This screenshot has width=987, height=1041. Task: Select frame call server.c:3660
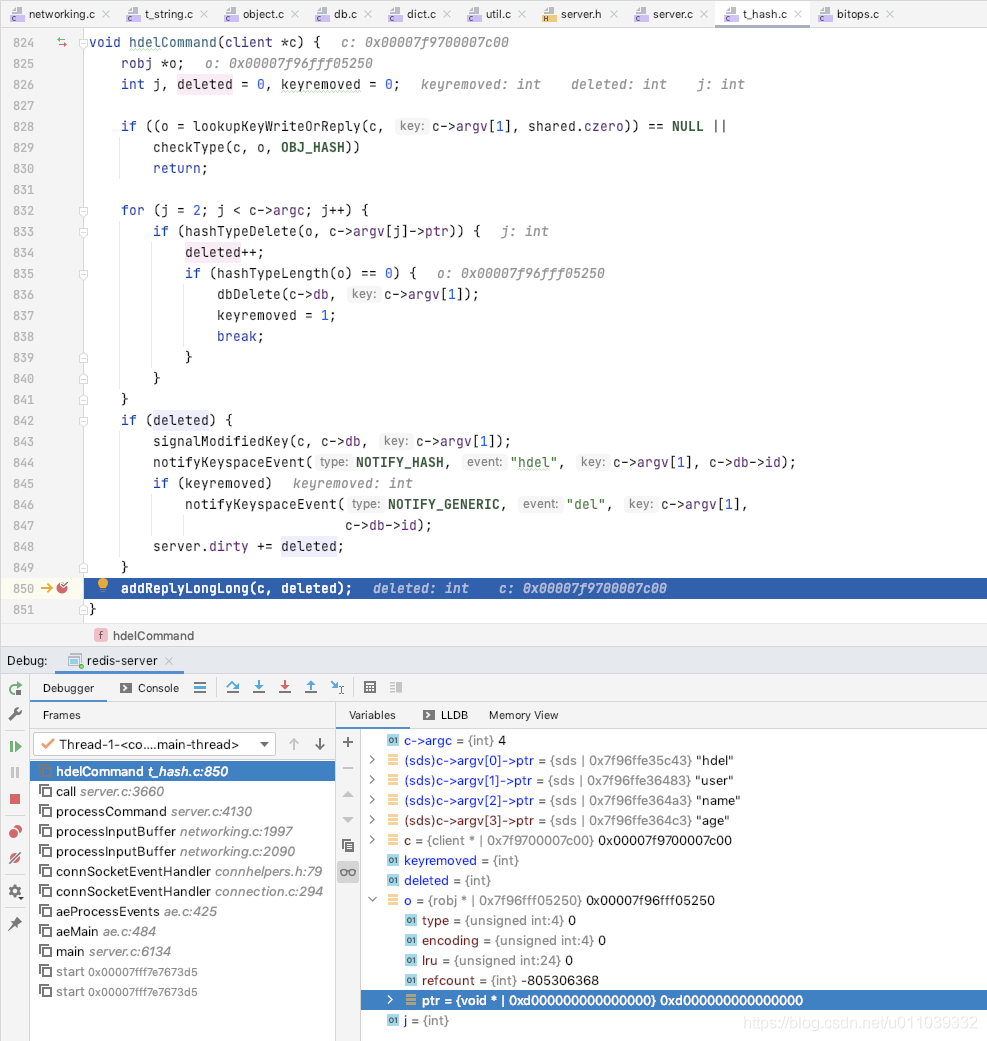pos(183,791)
